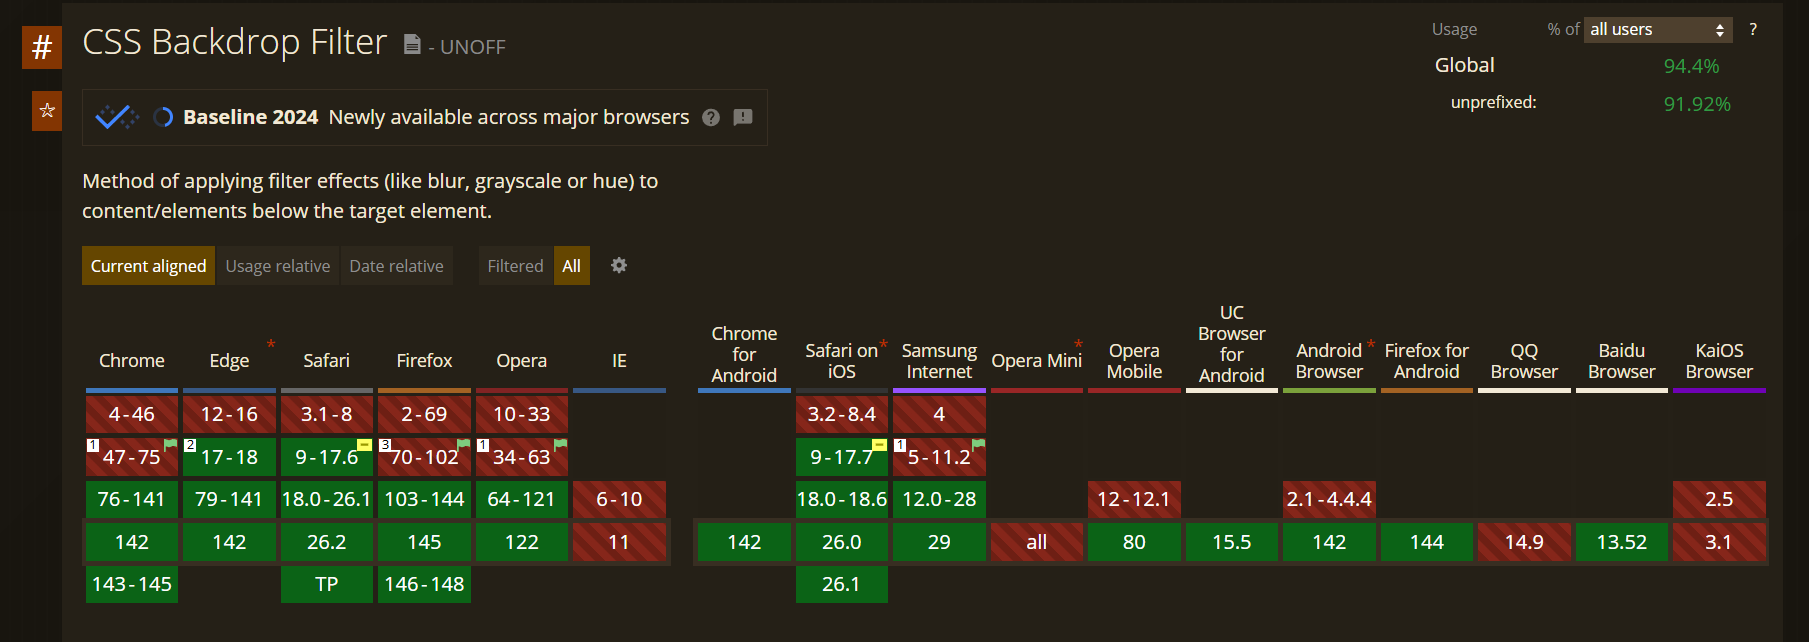Viewport: 1809px width, 642px height.
Task: Click IE 11 cell
Action: [619, 542]
